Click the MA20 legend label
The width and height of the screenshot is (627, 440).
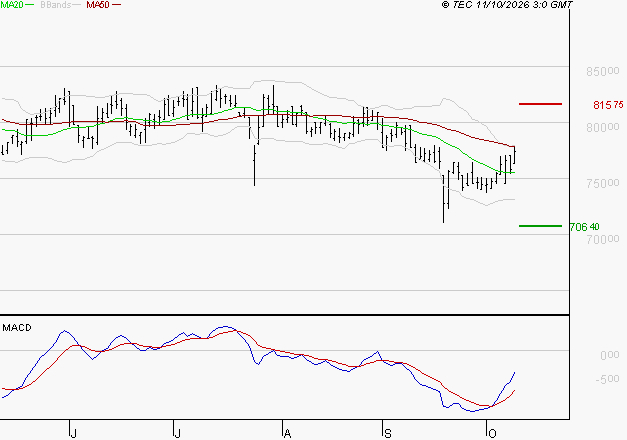pos(12,5)
